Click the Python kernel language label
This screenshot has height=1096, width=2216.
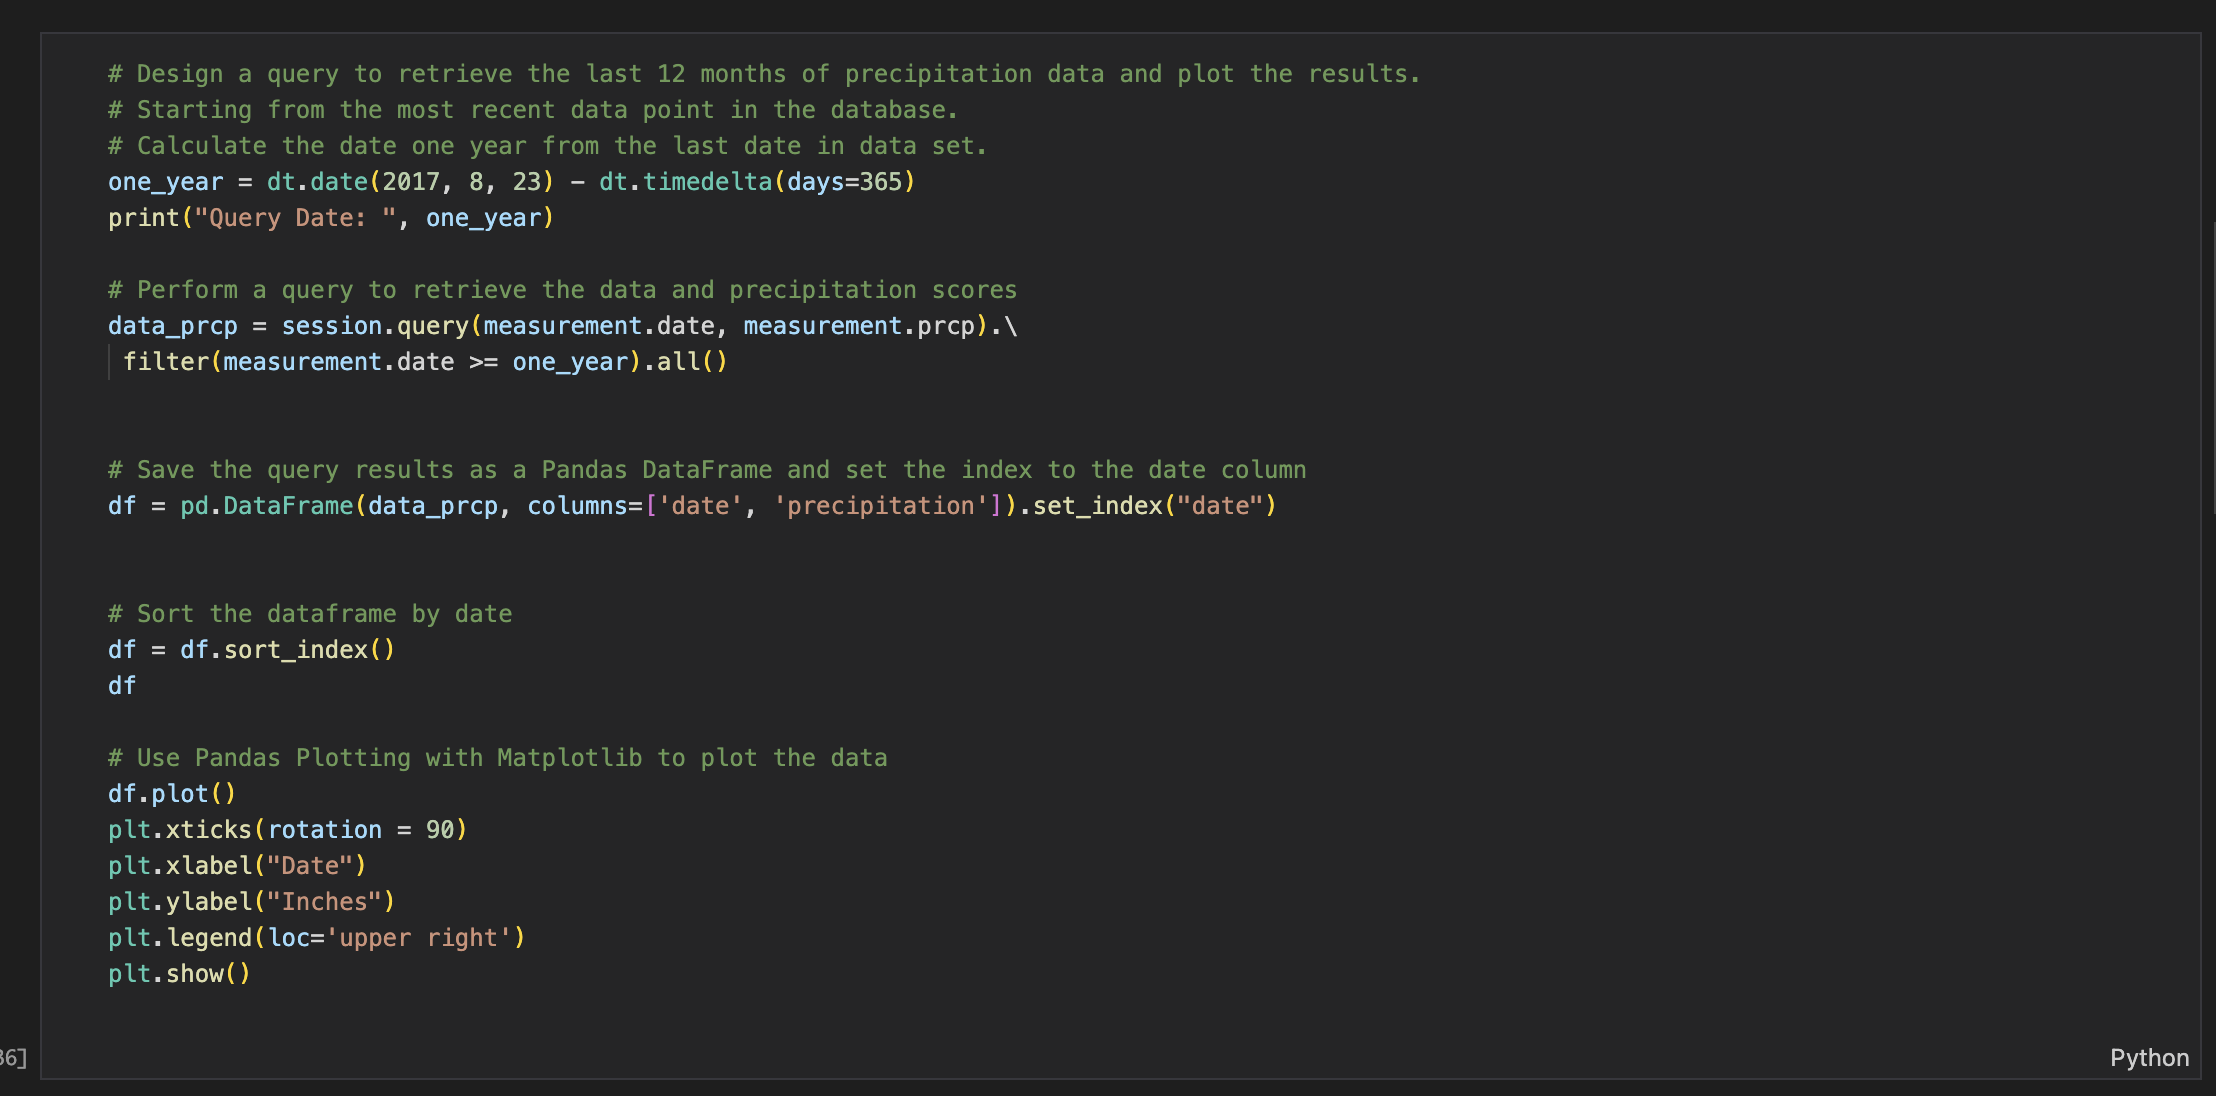[2149, 1057]
